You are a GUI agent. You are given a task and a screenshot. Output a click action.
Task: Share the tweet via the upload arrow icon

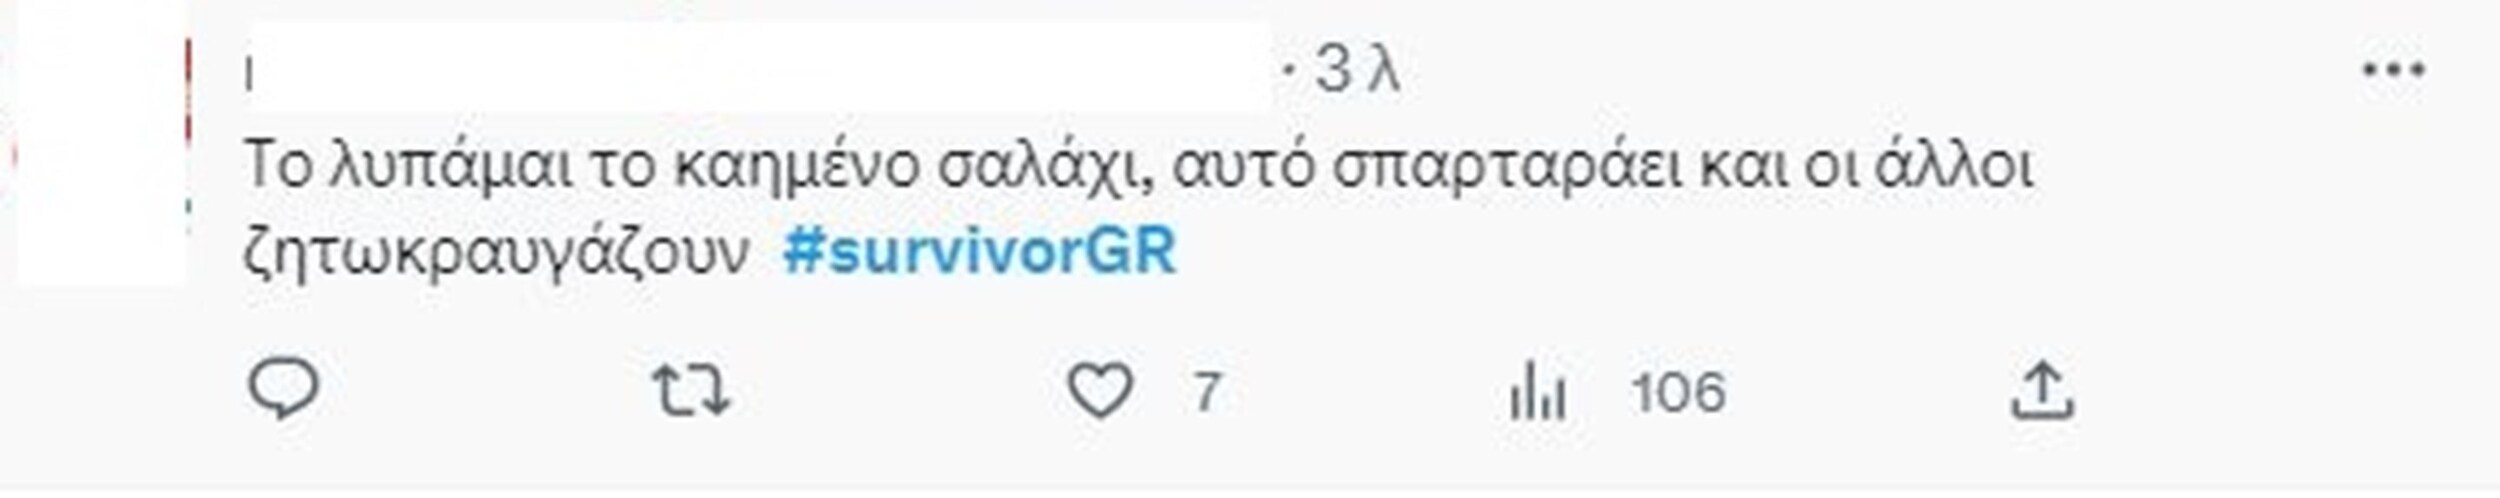point(2042,390)
